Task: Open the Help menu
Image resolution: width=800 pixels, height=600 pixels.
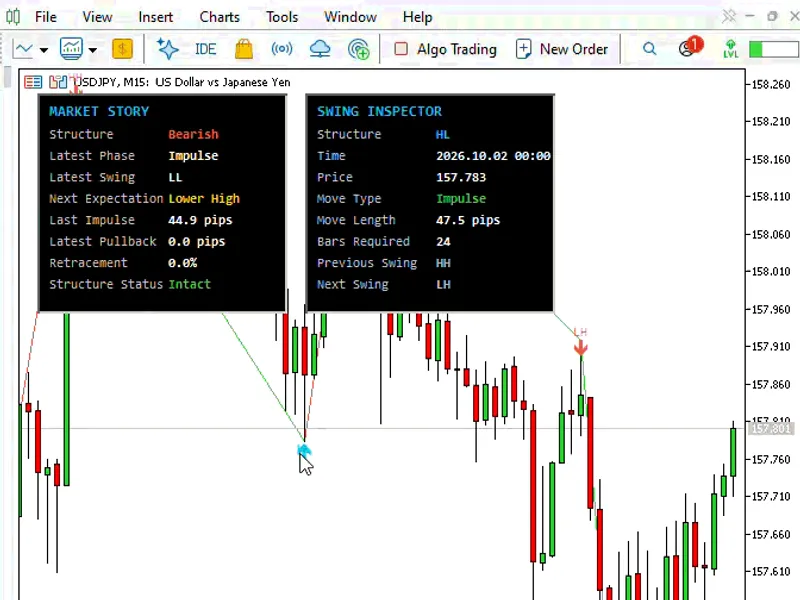Action: [x=417, y=17]
